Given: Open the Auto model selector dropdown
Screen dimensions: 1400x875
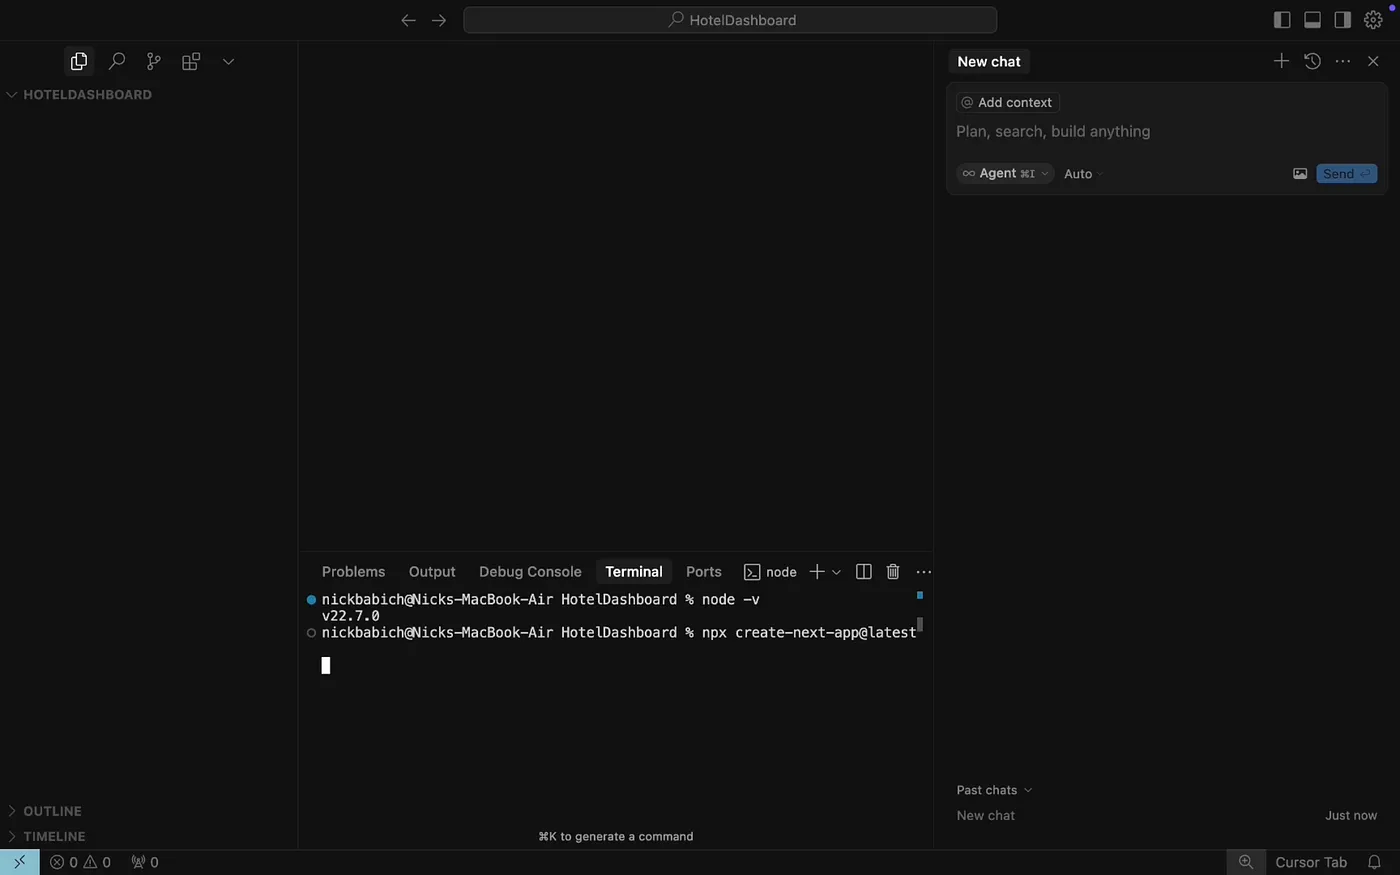Looking at the screenshot, I should click(x=1081, y=173).
